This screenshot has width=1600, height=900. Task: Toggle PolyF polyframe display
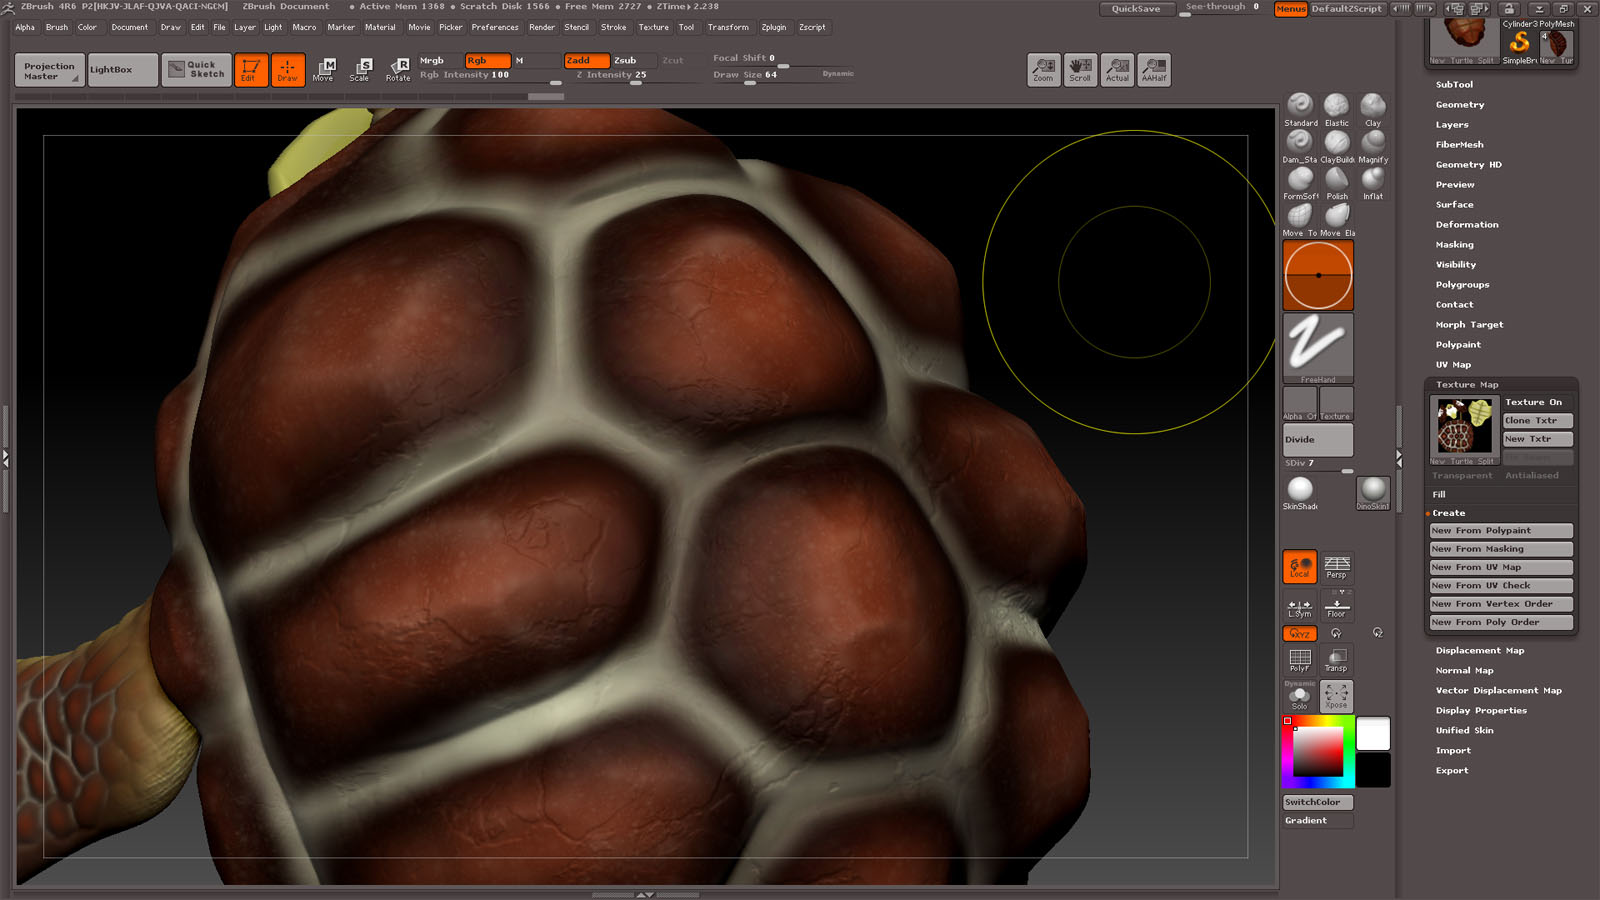[x=1300, y=660]
